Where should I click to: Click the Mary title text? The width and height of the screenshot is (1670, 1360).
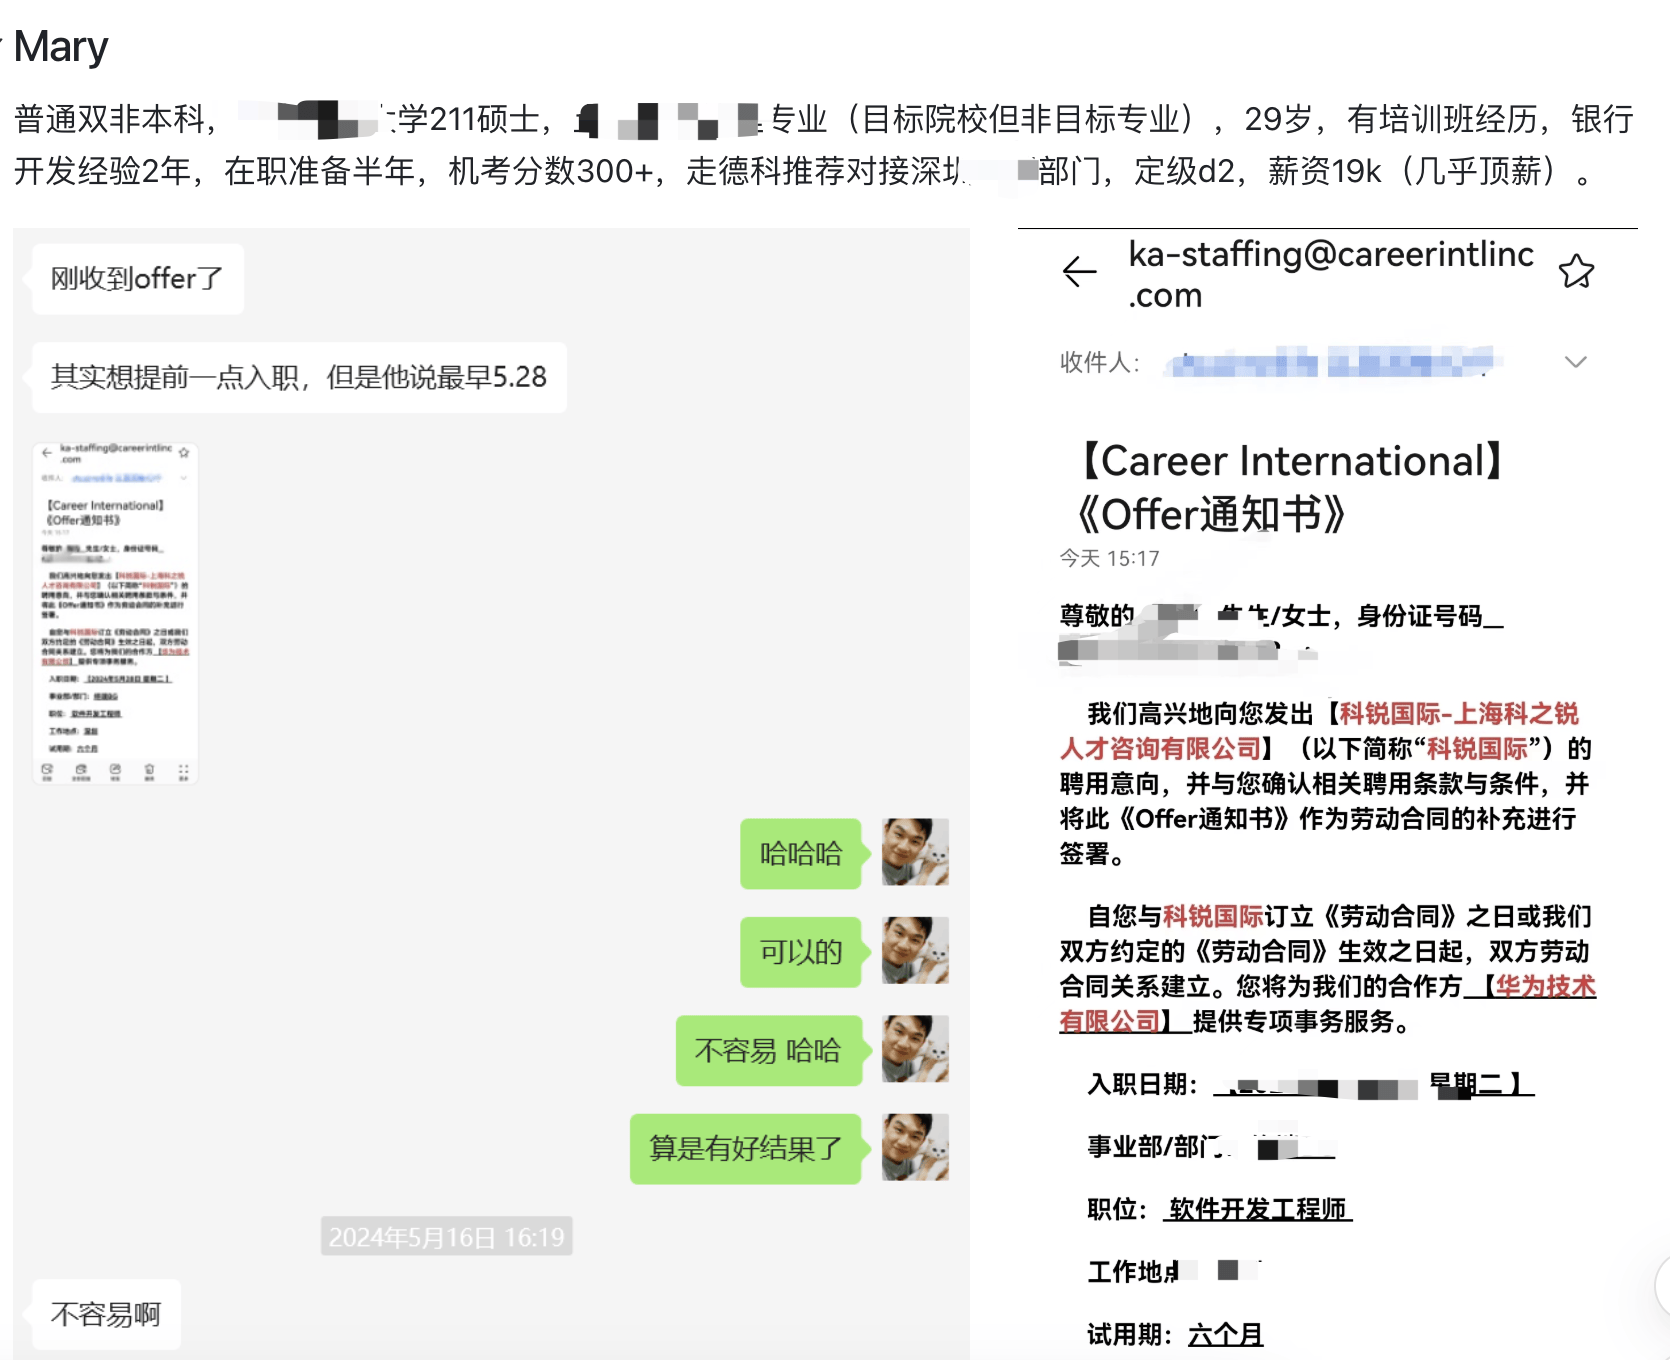click(62, 46)
